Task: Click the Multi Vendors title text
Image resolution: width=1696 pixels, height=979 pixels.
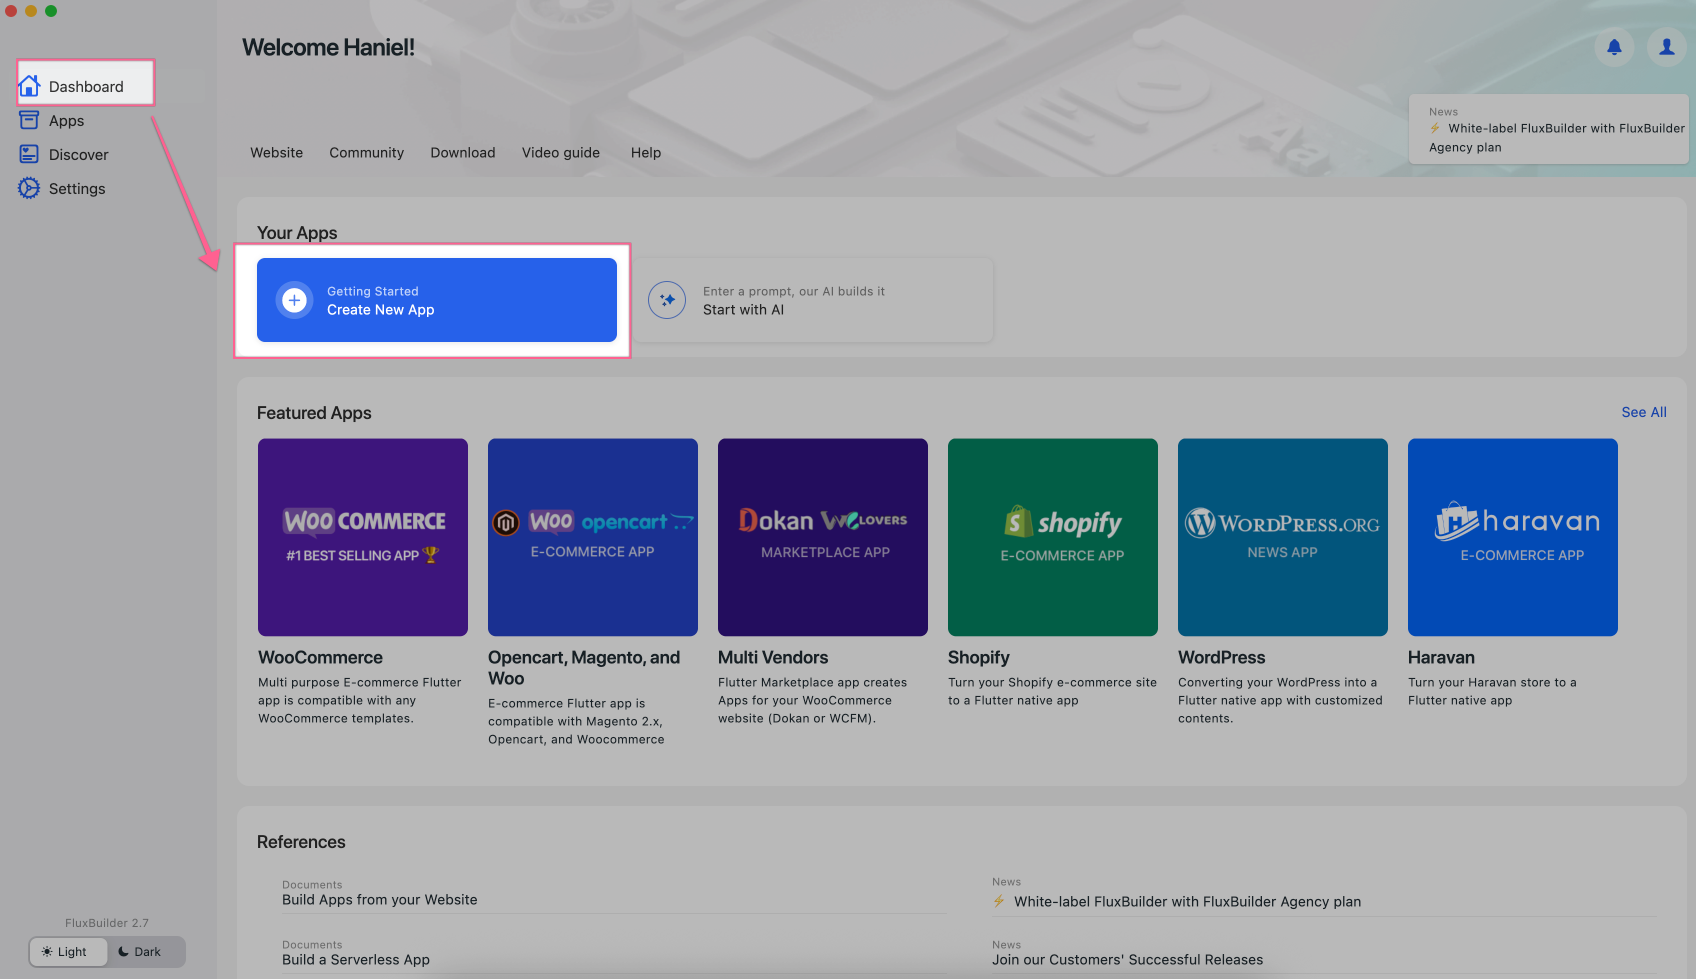Action: click(x=773, y=657)
